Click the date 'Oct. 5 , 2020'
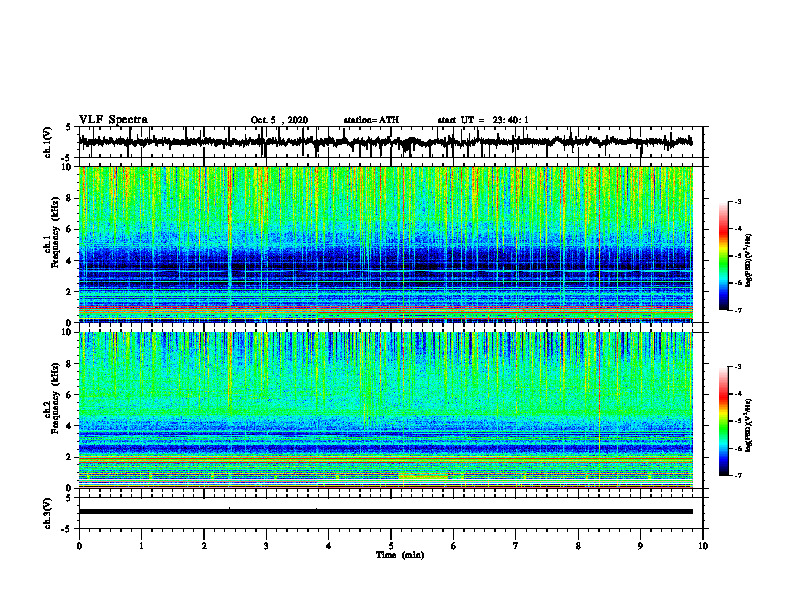 click(279, 120)
